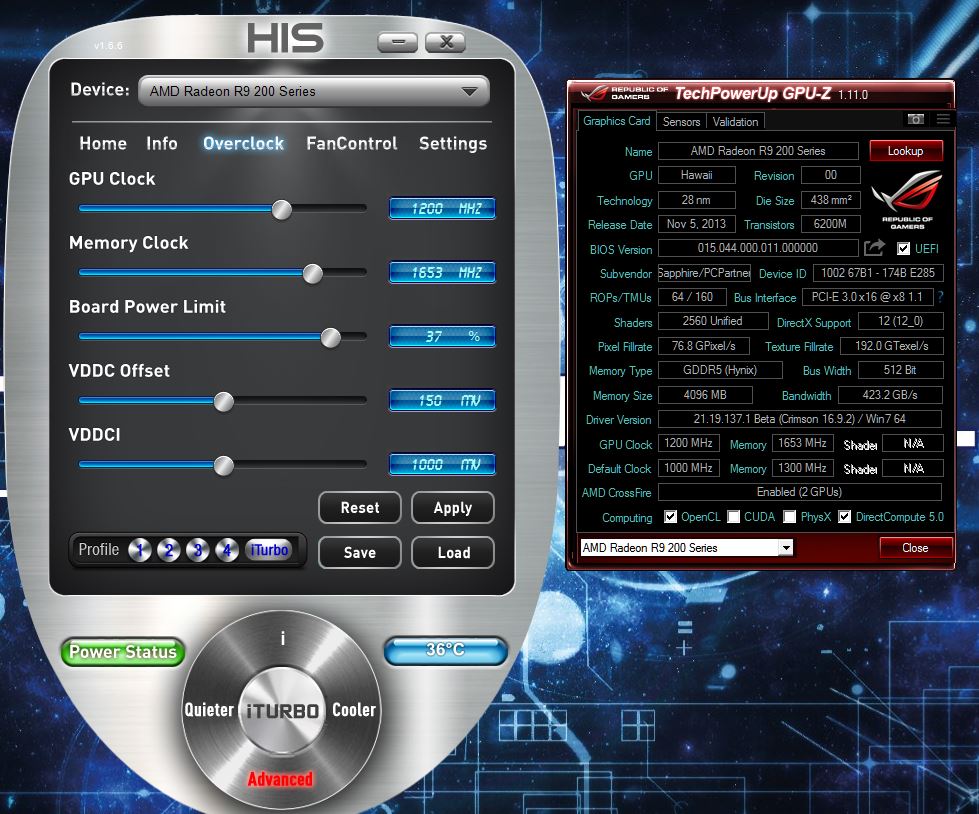Toggle the PhysX checkbox

click(x=790, y=516)
